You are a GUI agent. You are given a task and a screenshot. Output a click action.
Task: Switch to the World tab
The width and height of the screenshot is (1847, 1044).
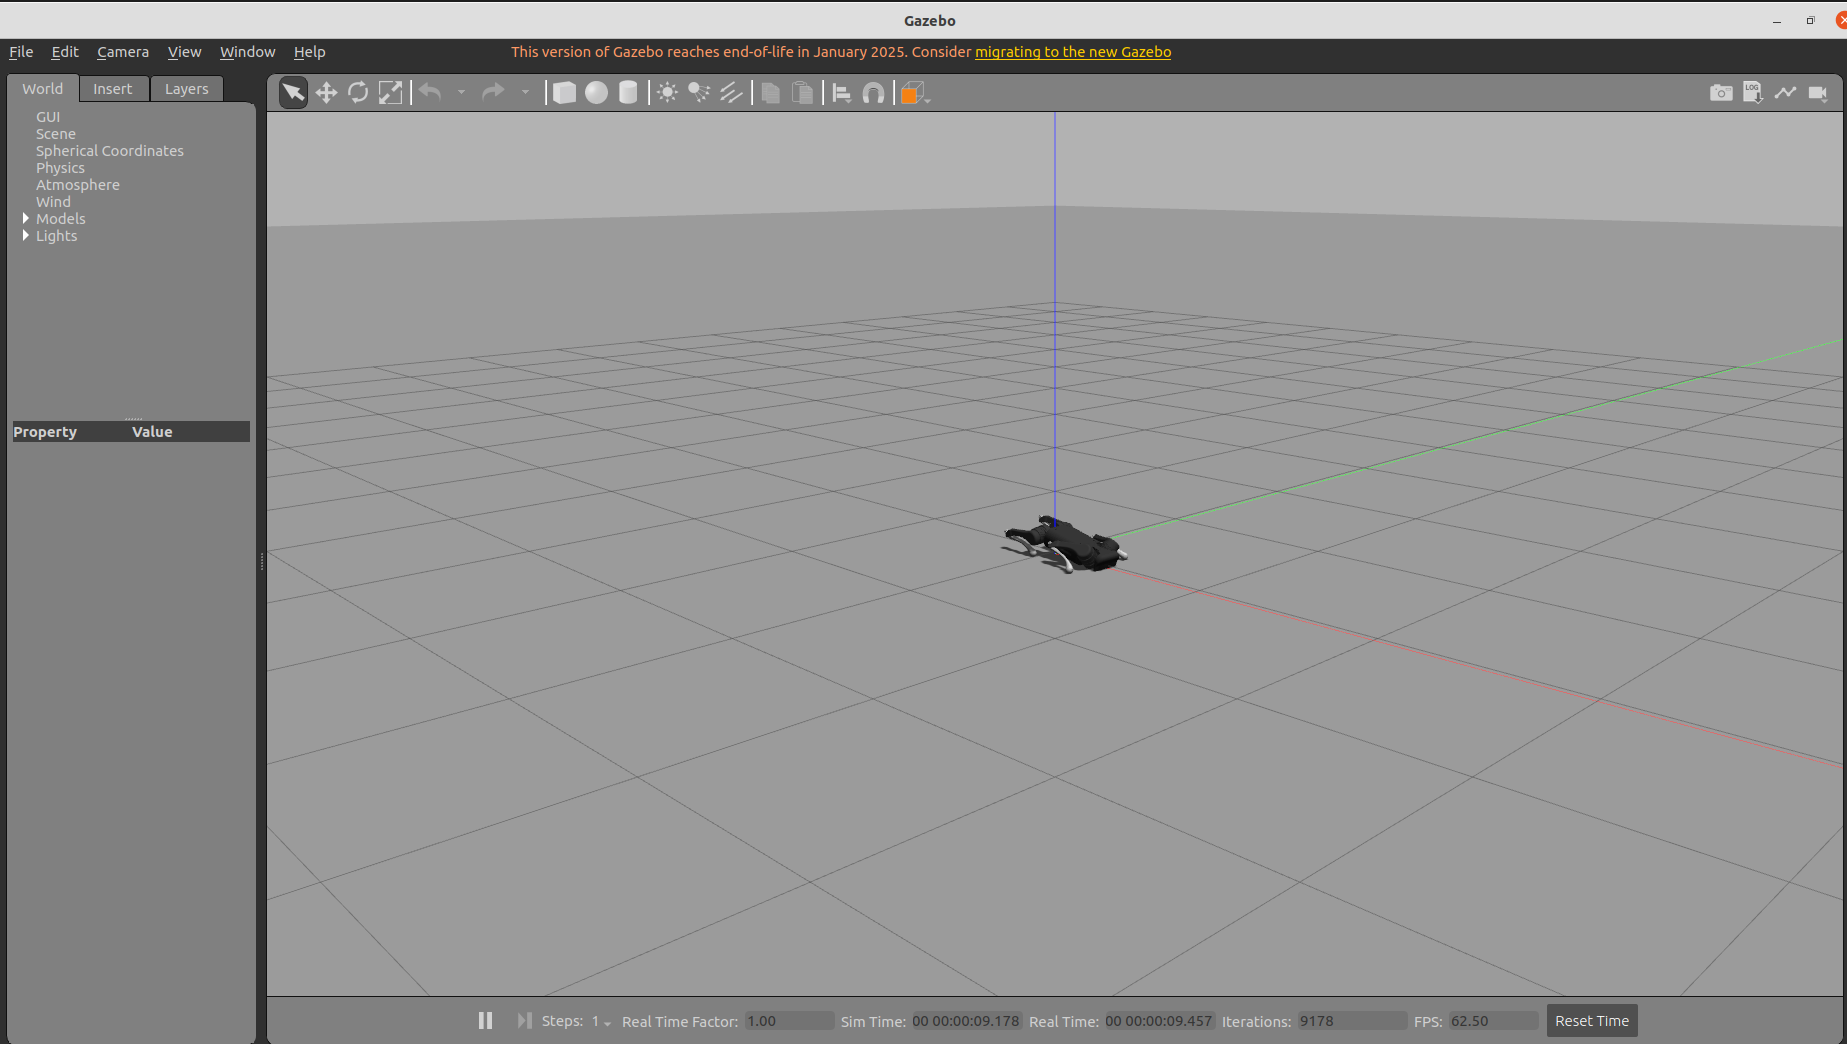coord(43,89)
